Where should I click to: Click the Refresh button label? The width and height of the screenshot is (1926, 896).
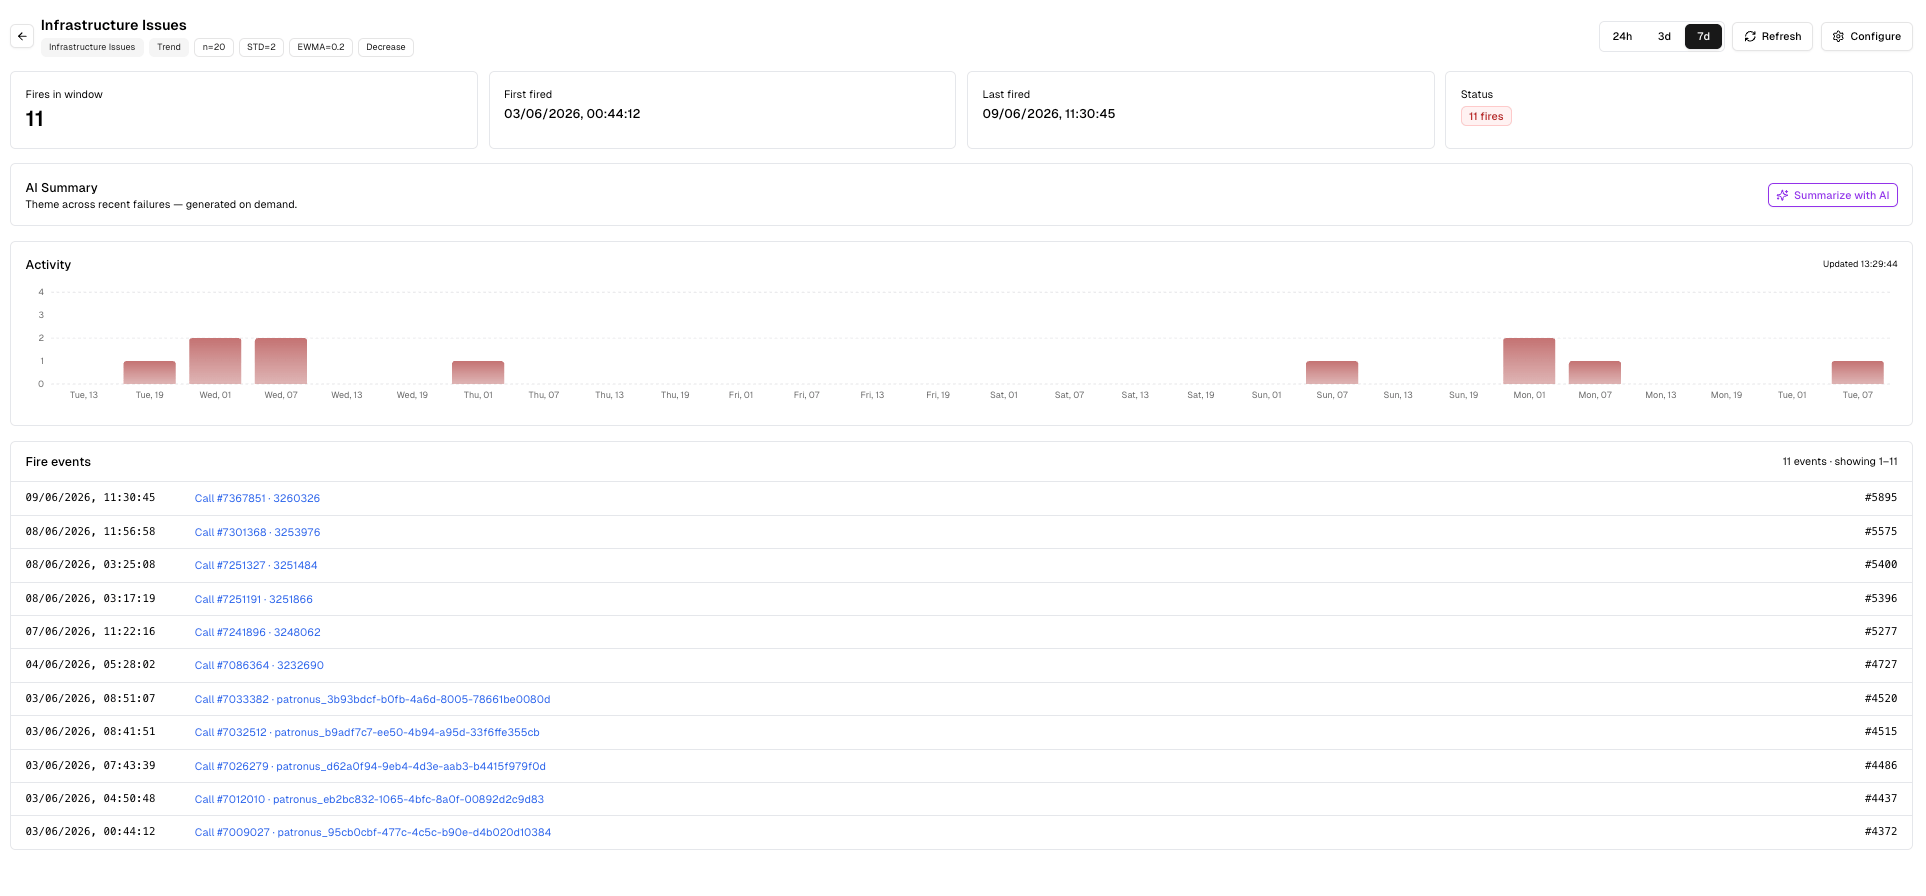tap(1781, 37)
